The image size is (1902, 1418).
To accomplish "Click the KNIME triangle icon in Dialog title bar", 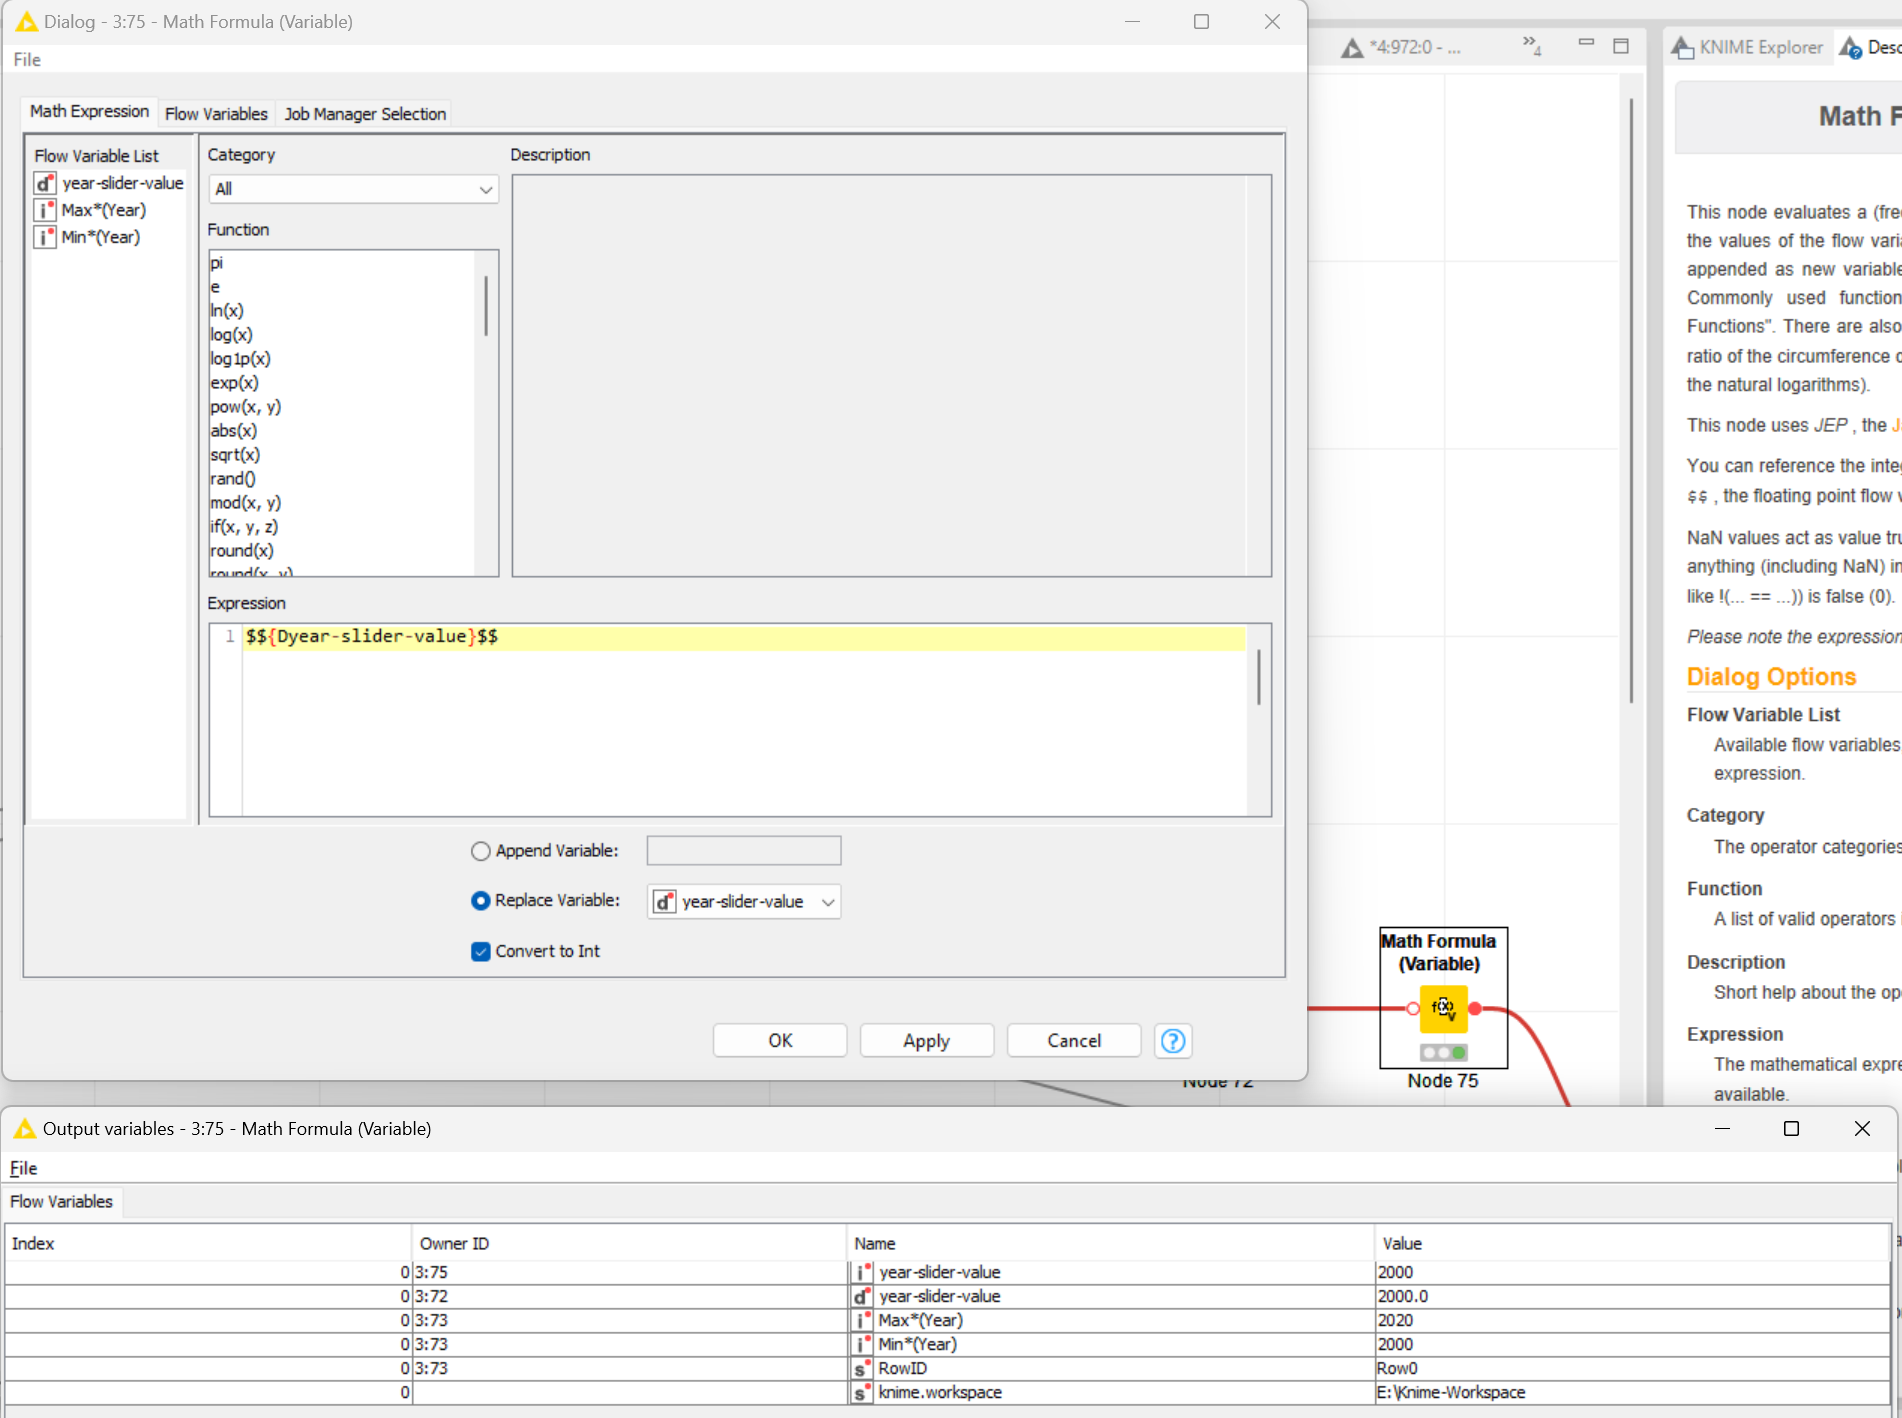I will click(26, 22).
